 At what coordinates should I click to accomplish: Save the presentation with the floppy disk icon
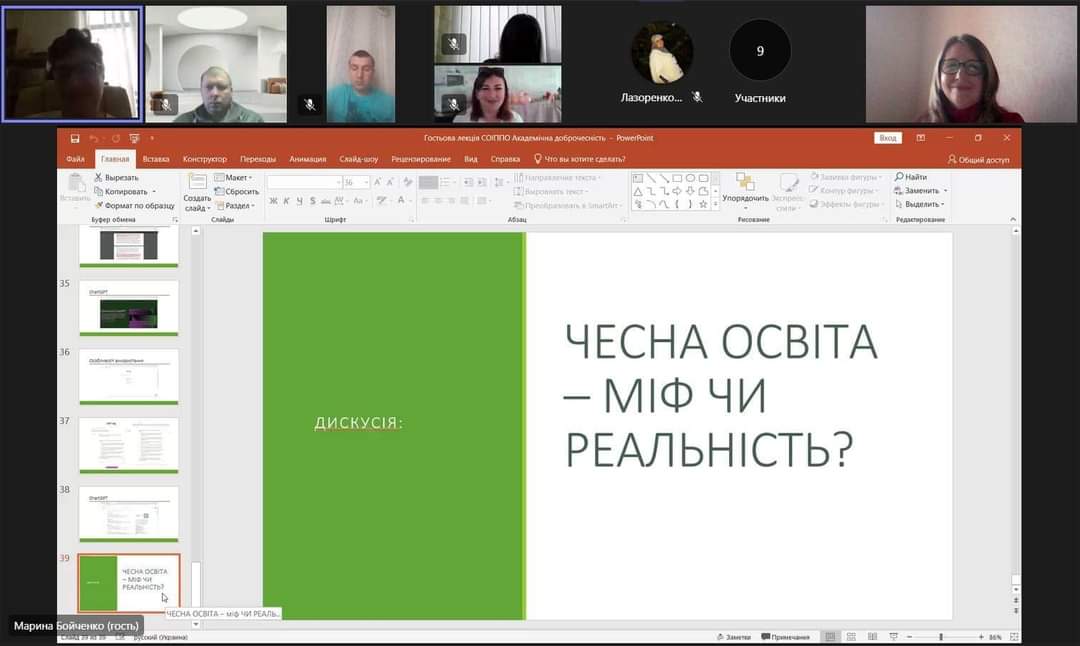pos(74,138)
